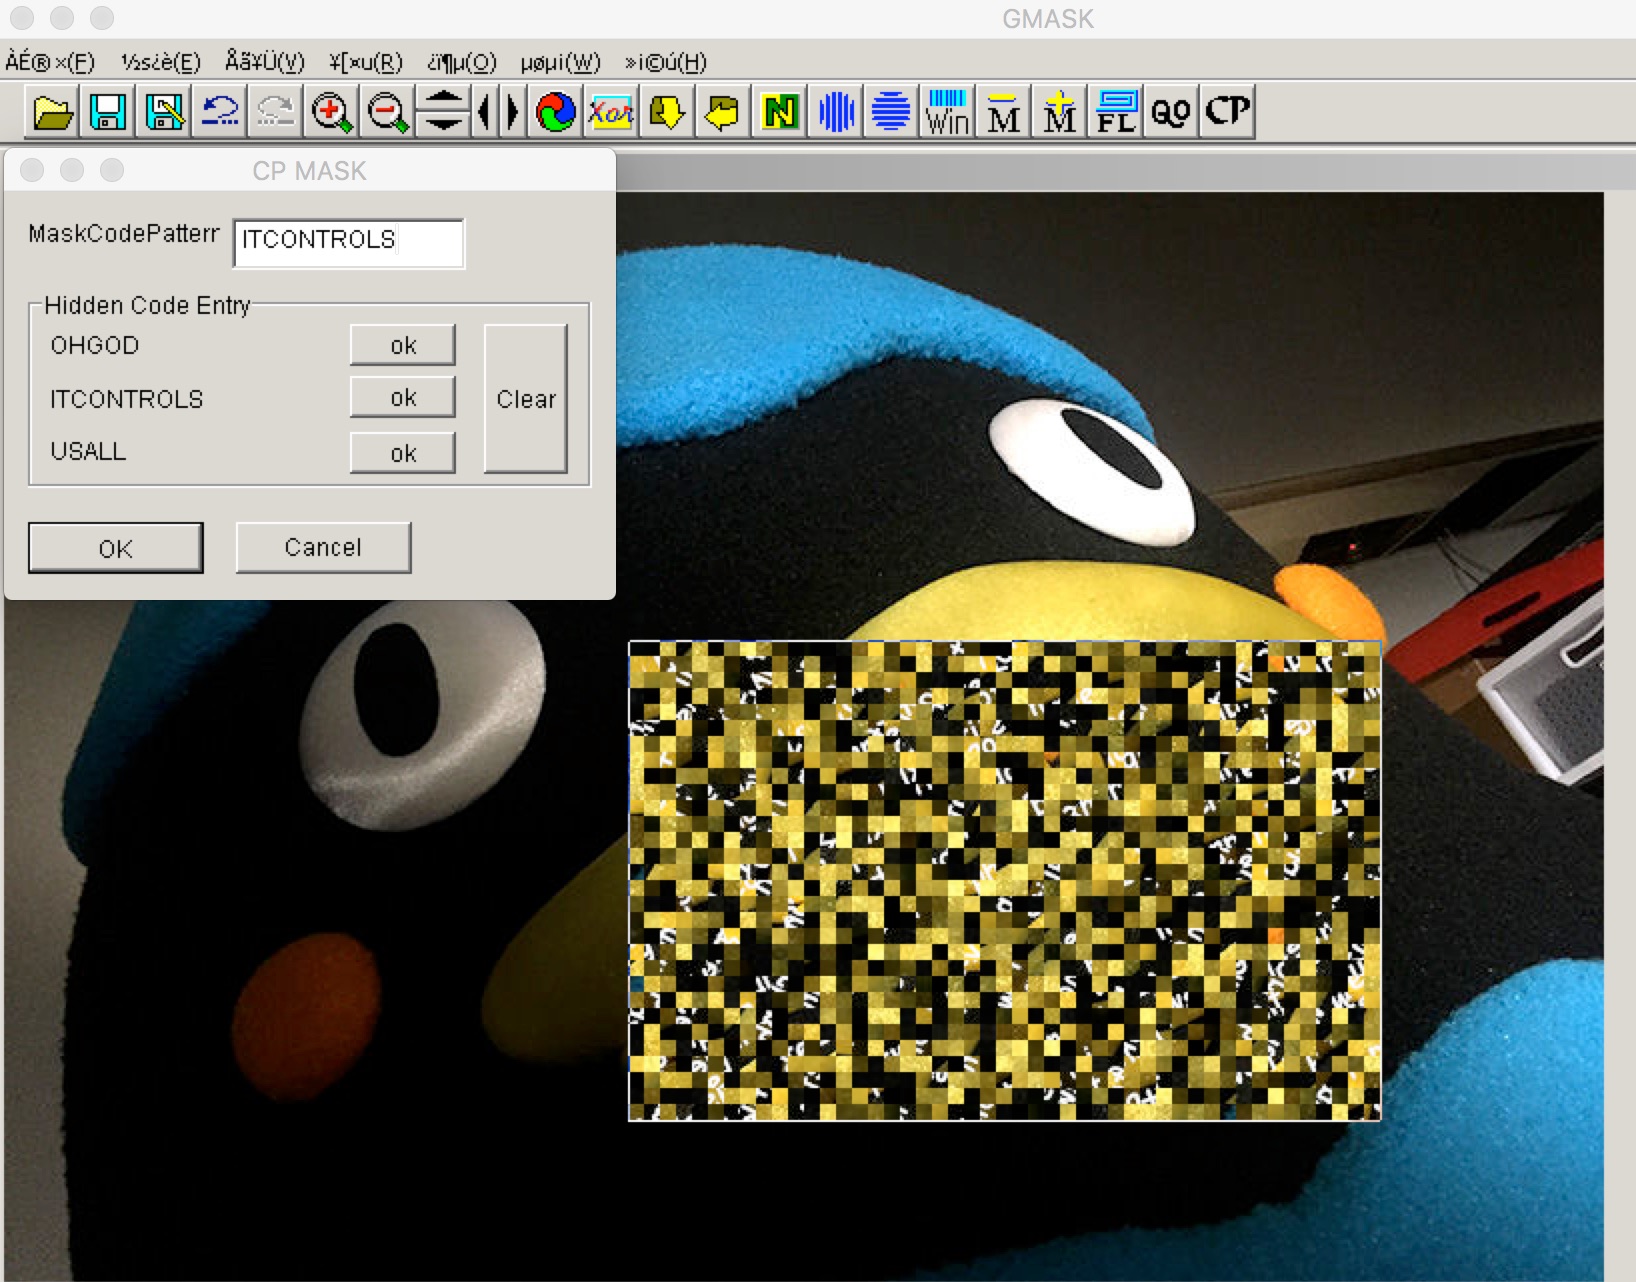This screenshot has height=1282, width=1636.
Task: Click the yellow left-arrow icon
Action: point(723,111)
